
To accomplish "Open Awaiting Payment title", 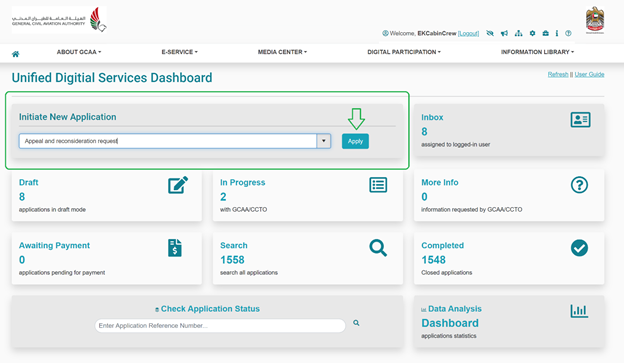I will [55, 246].
